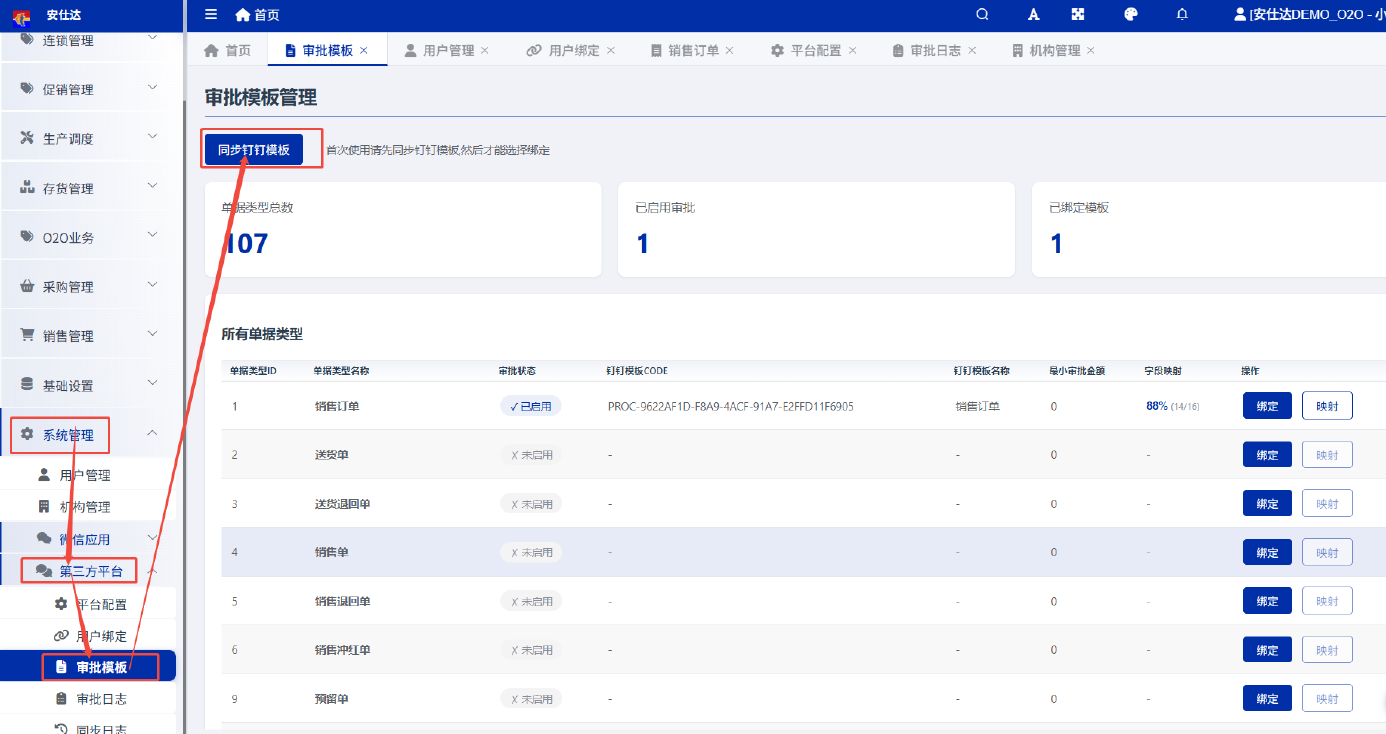Click the PROC-9622AF1D template code cell
Image resolution: width=1386 pixels, height=734 pixels.
731,407
